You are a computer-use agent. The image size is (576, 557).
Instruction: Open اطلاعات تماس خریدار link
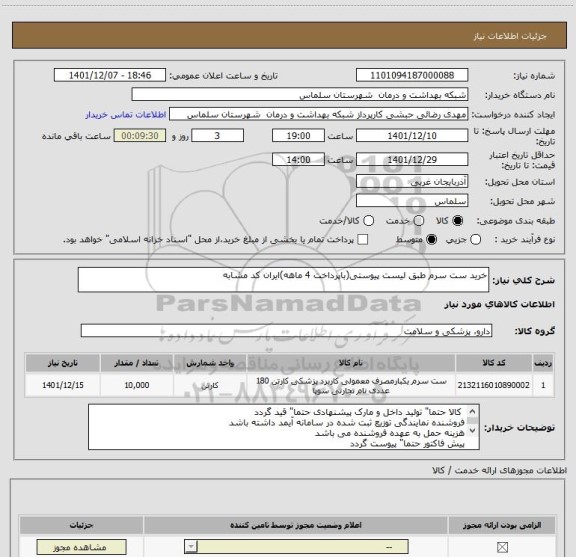coord(126,115)
